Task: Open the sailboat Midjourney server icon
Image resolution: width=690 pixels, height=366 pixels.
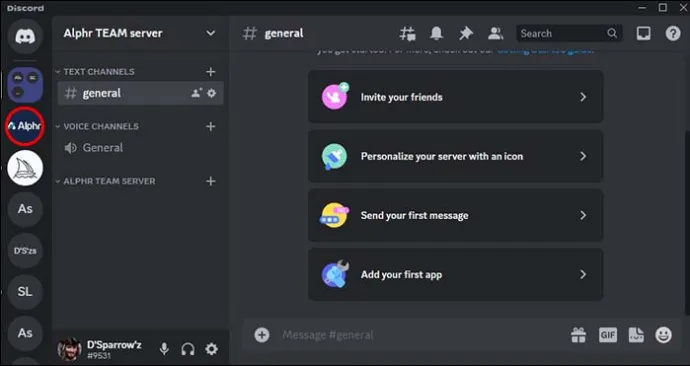Action: (x=25, y=168)
